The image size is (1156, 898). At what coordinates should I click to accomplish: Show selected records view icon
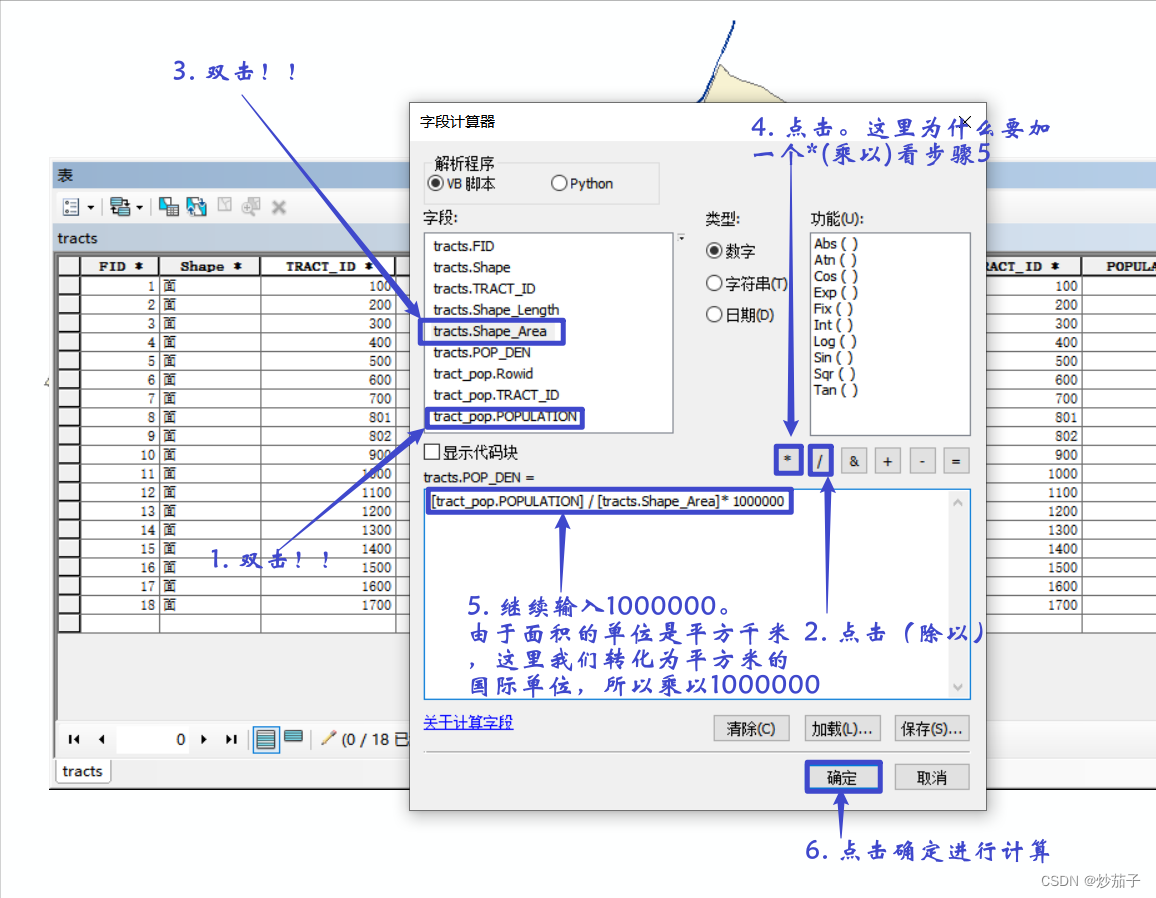[x=293, y=737]
